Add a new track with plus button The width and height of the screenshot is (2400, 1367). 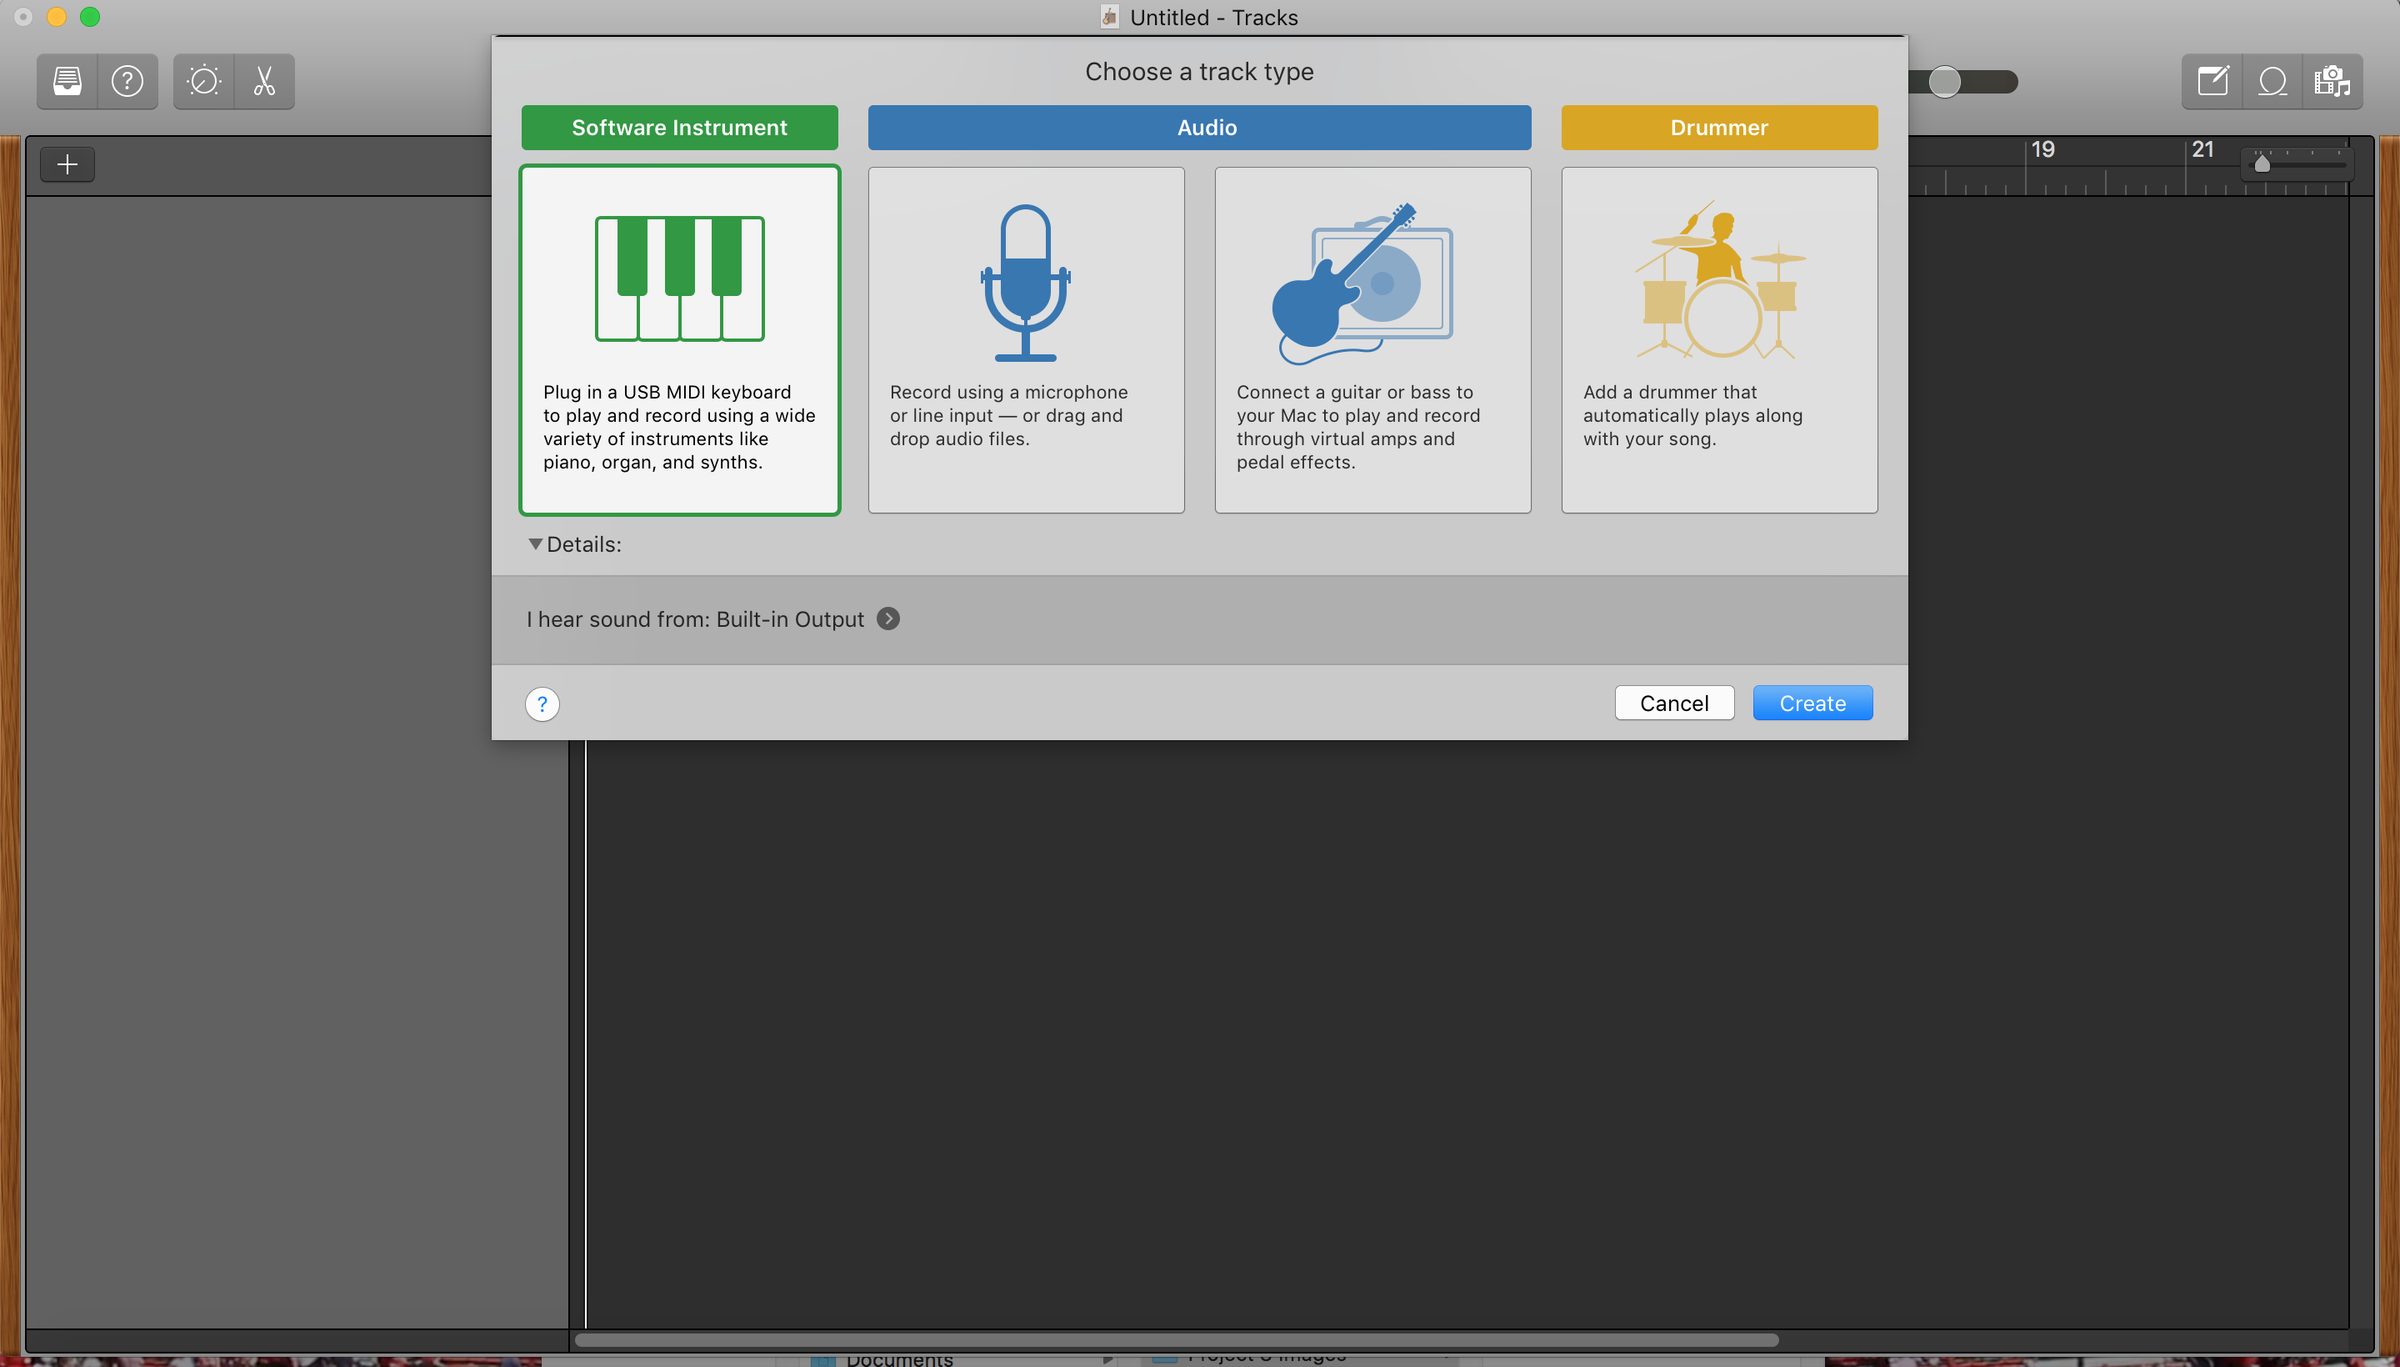(x=67, y=164)
